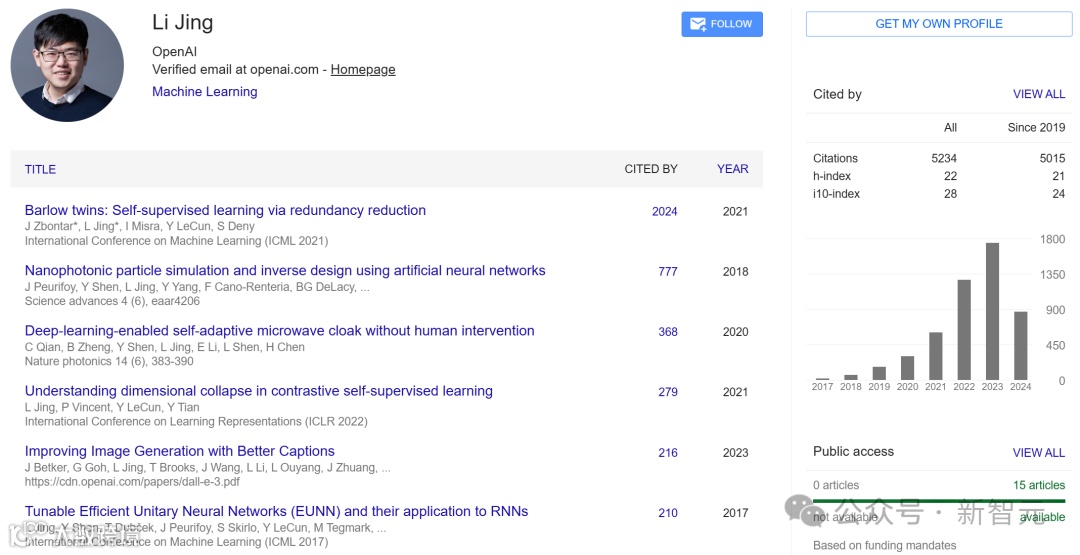View the 777 citing articles
Viewport: 1080px width, 555px height.
pos(667,272)
